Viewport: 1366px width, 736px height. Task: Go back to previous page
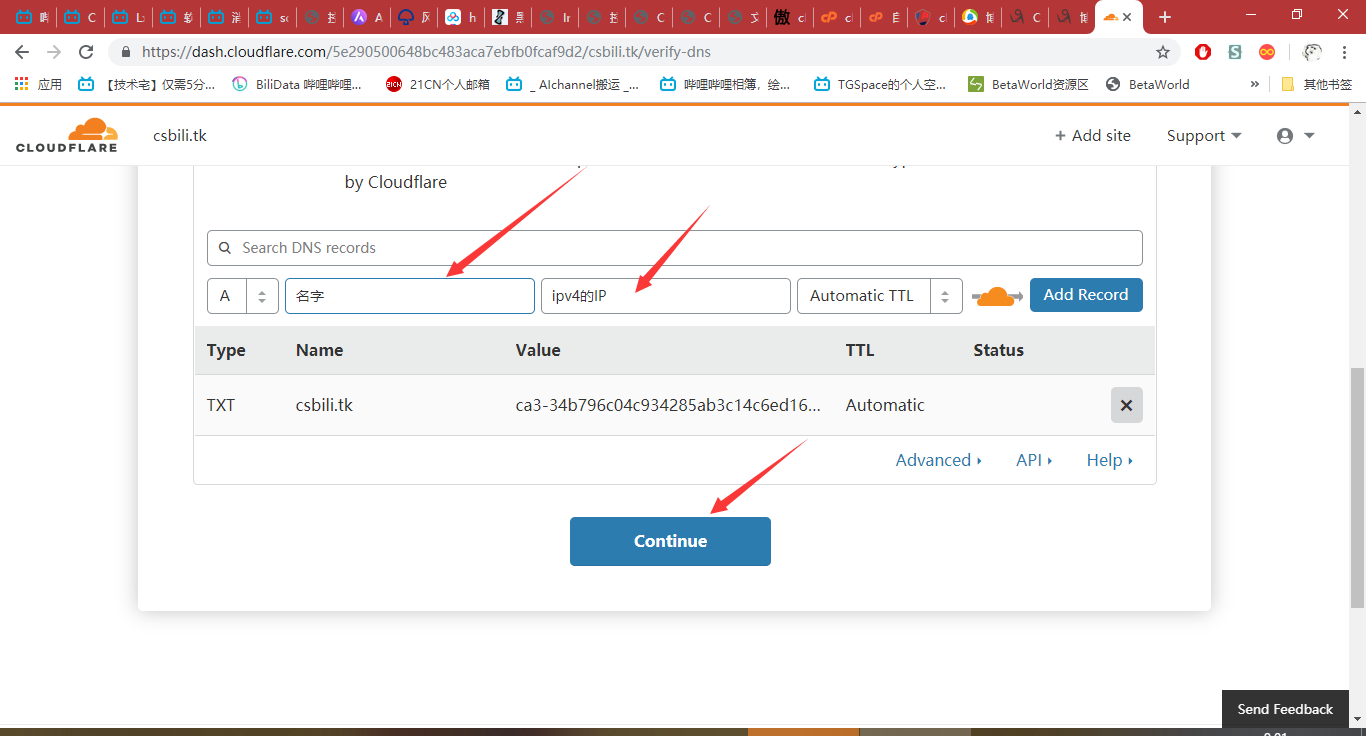[x=22, y=52]
